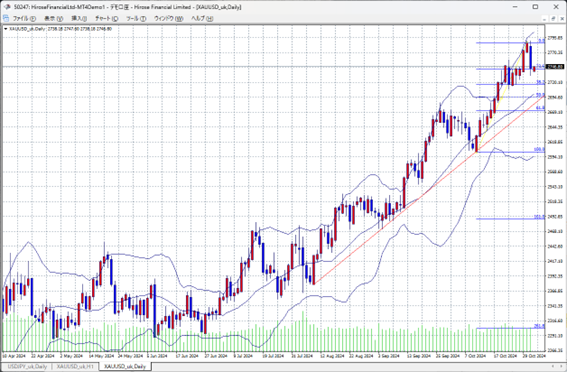Maximize the MT4 application window
This screenshot has height=372, width=567.
tap(536, 7)
